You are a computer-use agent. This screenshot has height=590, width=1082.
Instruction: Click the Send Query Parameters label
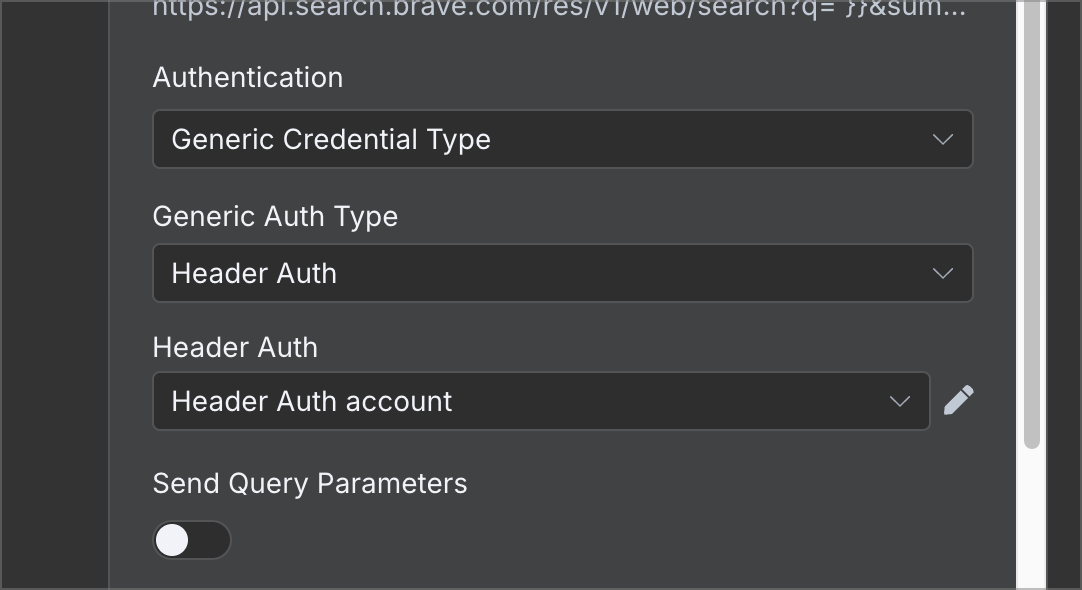point(310,484)
